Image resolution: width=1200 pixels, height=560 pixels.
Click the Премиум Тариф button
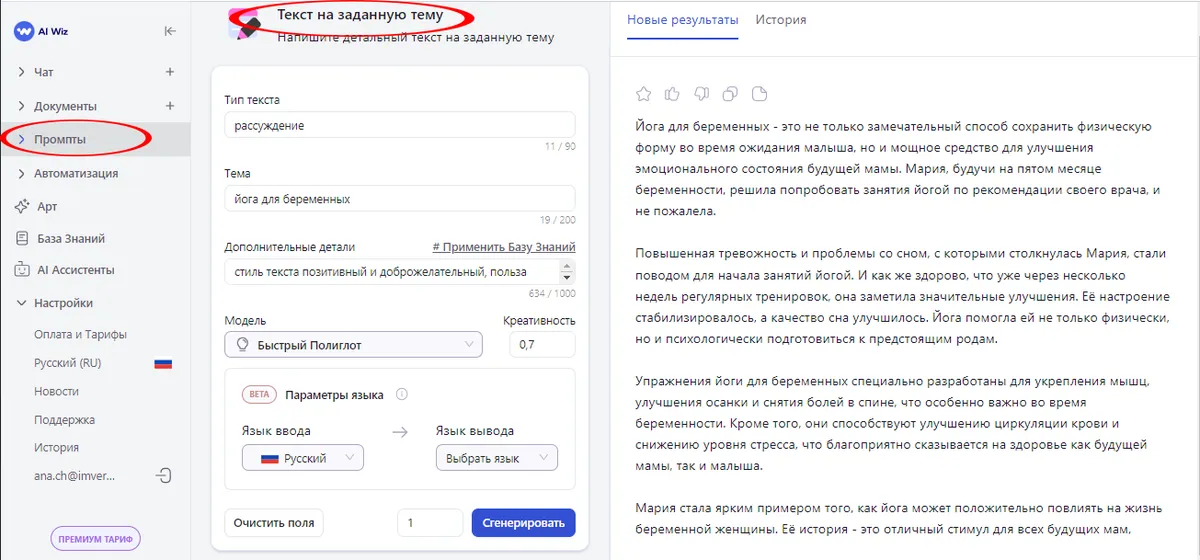coord(96,538)
